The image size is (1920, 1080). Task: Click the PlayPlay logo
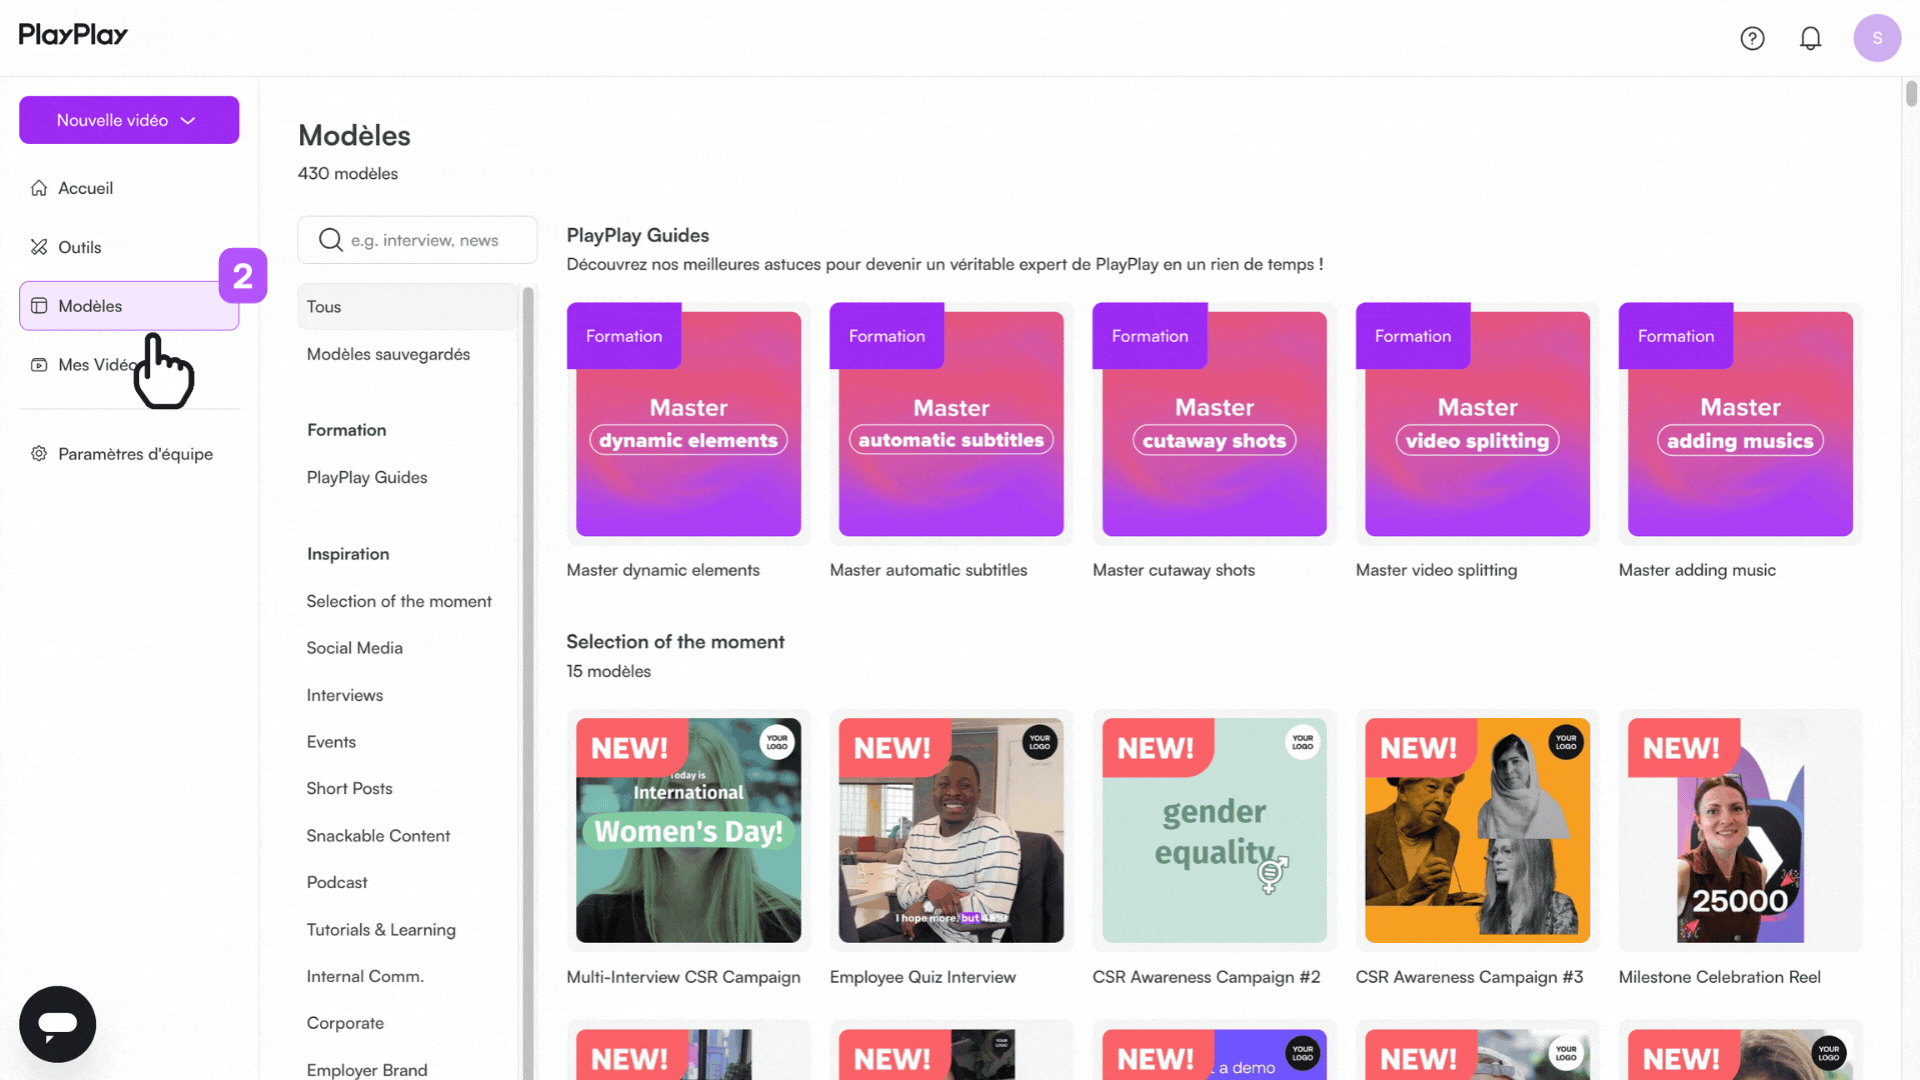(x=73, y=35)
